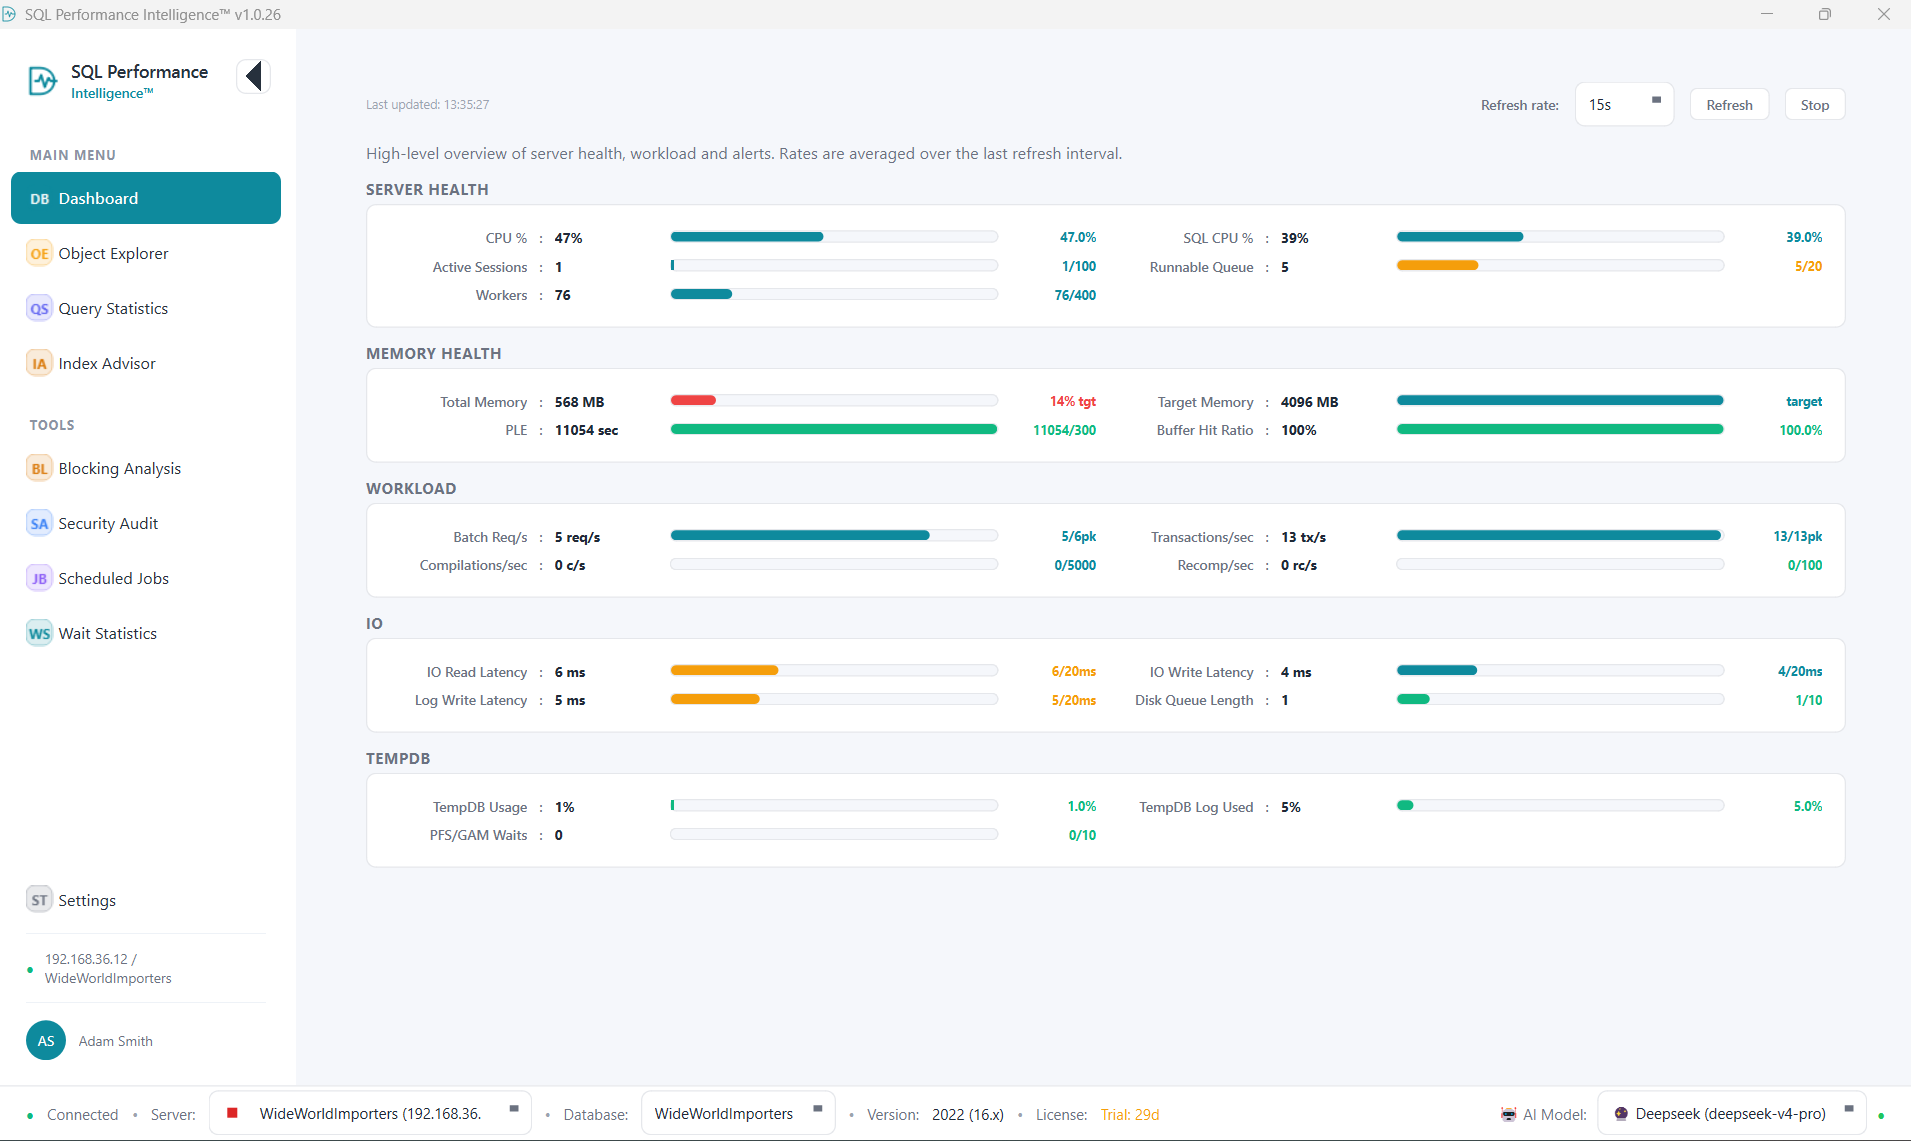Screen dimensions: 1911x1141
Task: Stop the auto refresh
Action: coord(1814,105)
